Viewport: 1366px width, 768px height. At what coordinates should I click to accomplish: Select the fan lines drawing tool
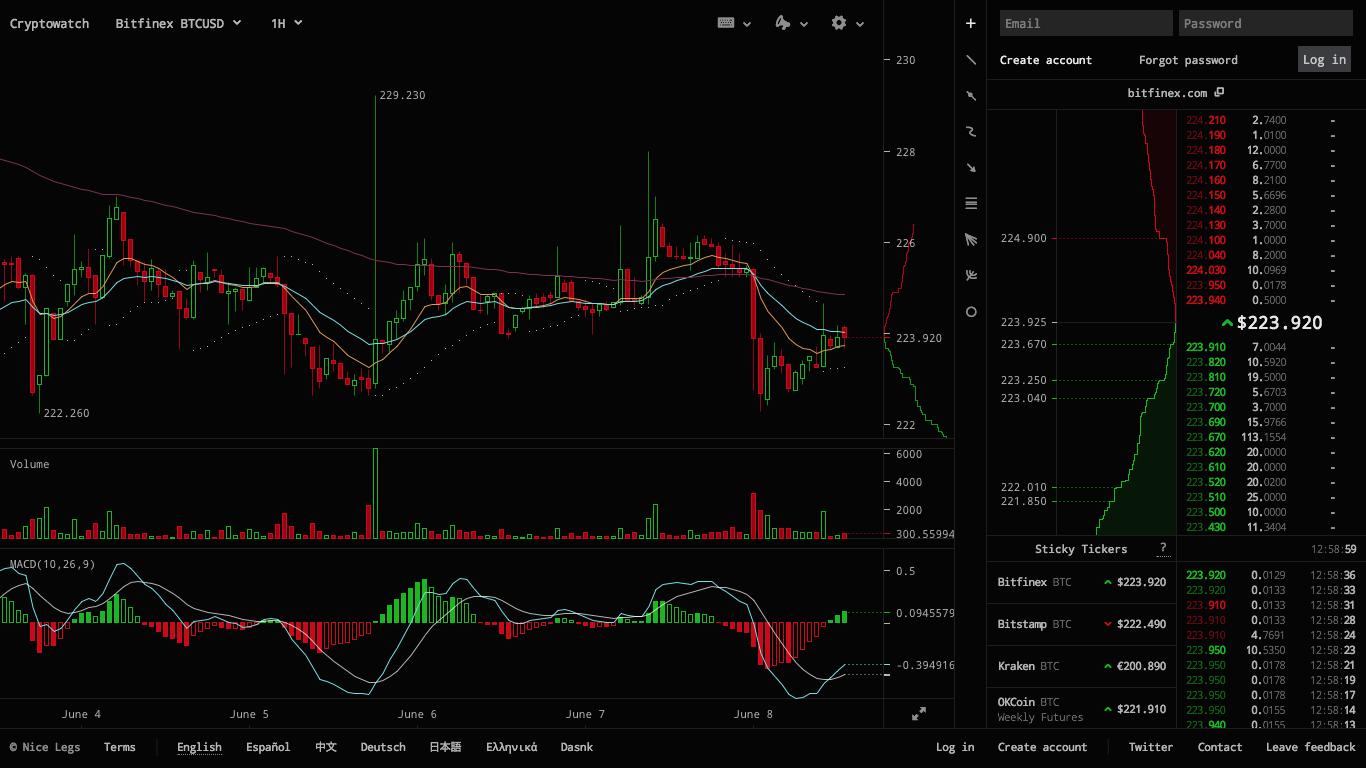(970, 239)
